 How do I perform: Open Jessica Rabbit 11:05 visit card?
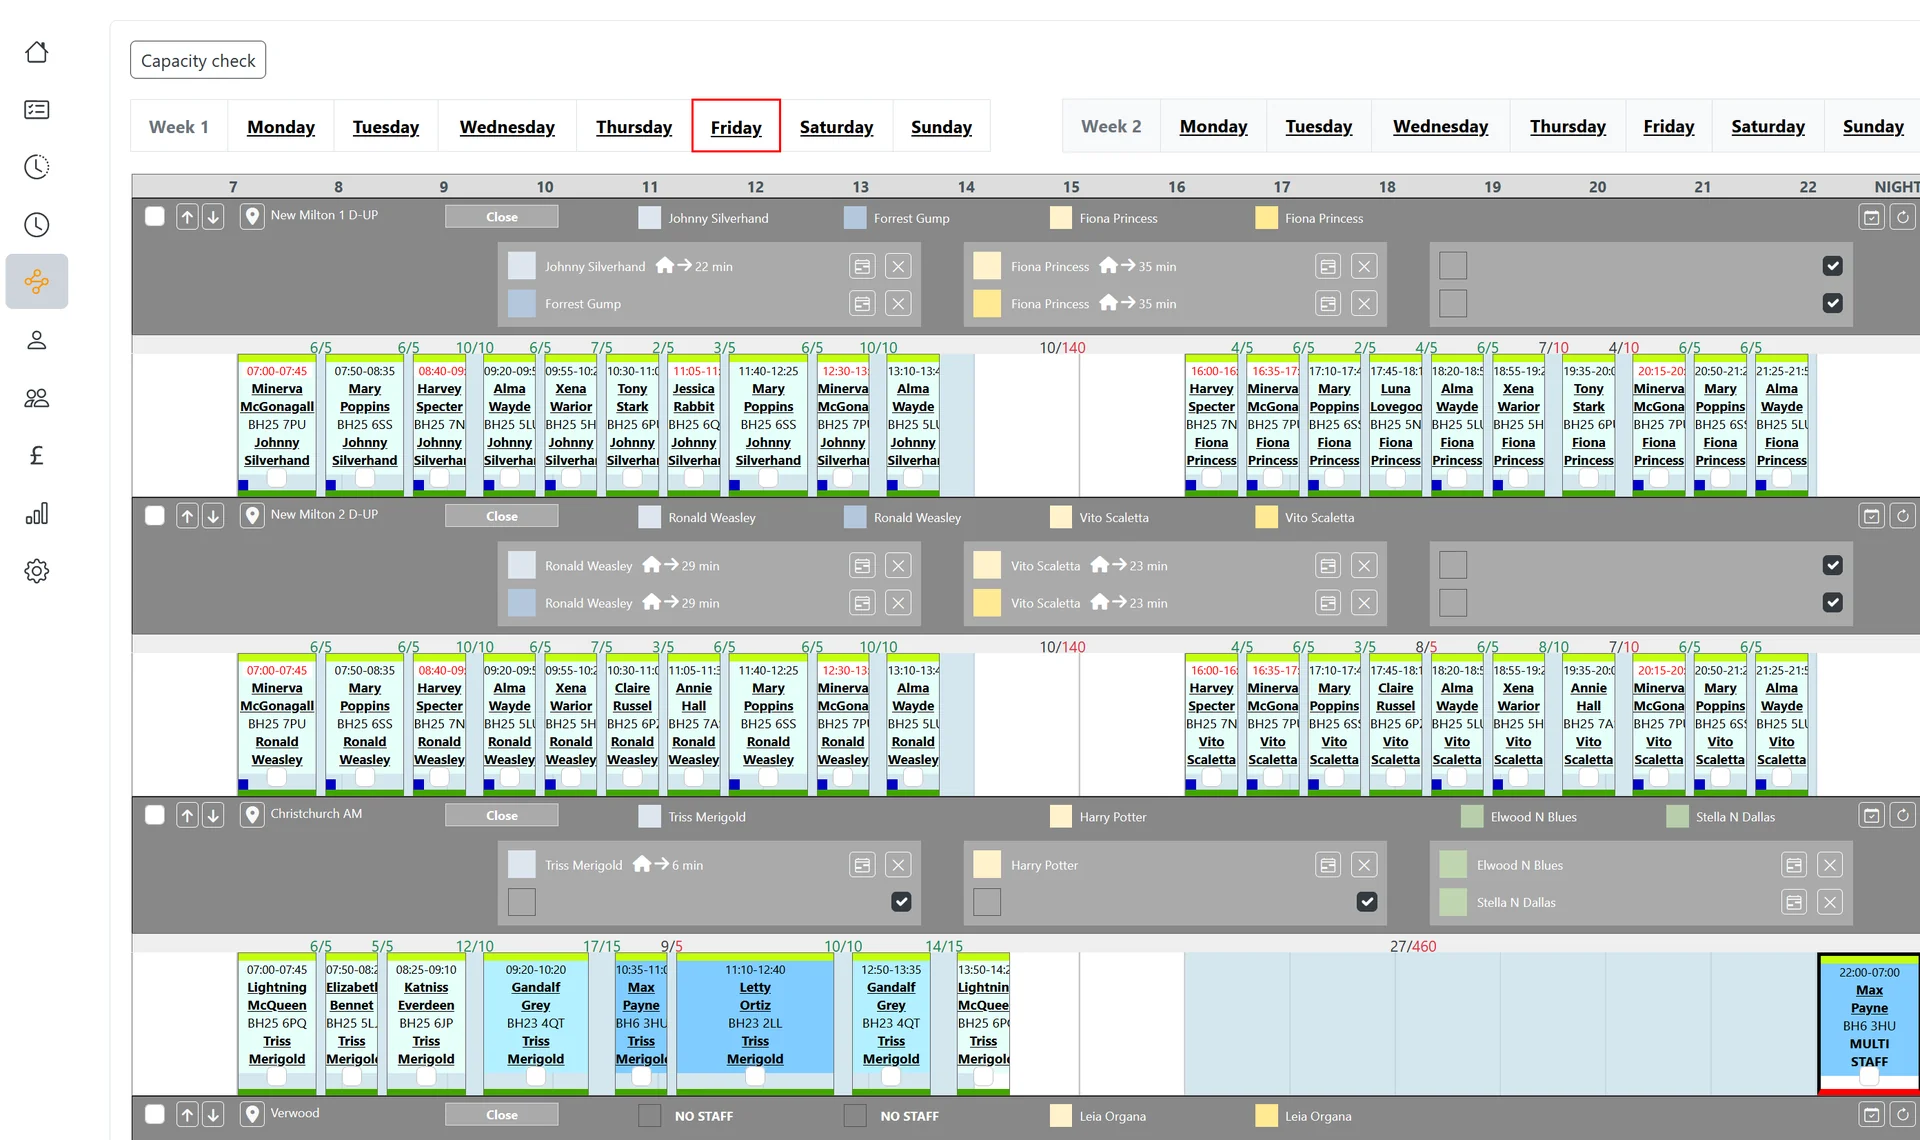click(x=694, y=424)
